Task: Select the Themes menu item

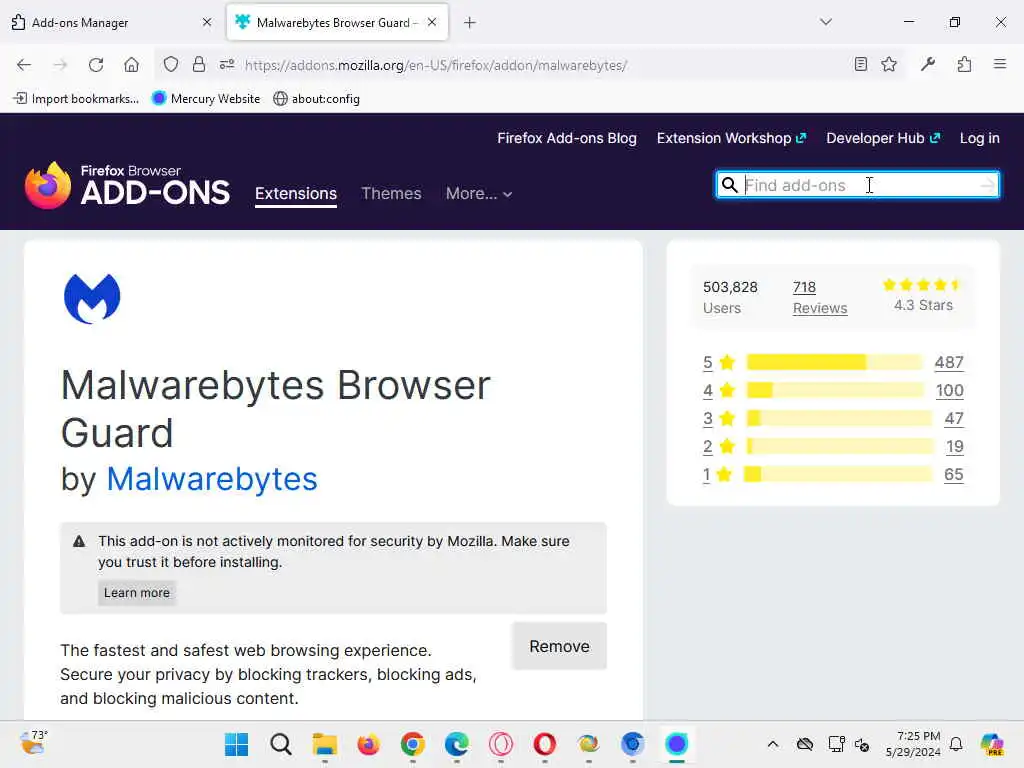Action: click(391, 193)
